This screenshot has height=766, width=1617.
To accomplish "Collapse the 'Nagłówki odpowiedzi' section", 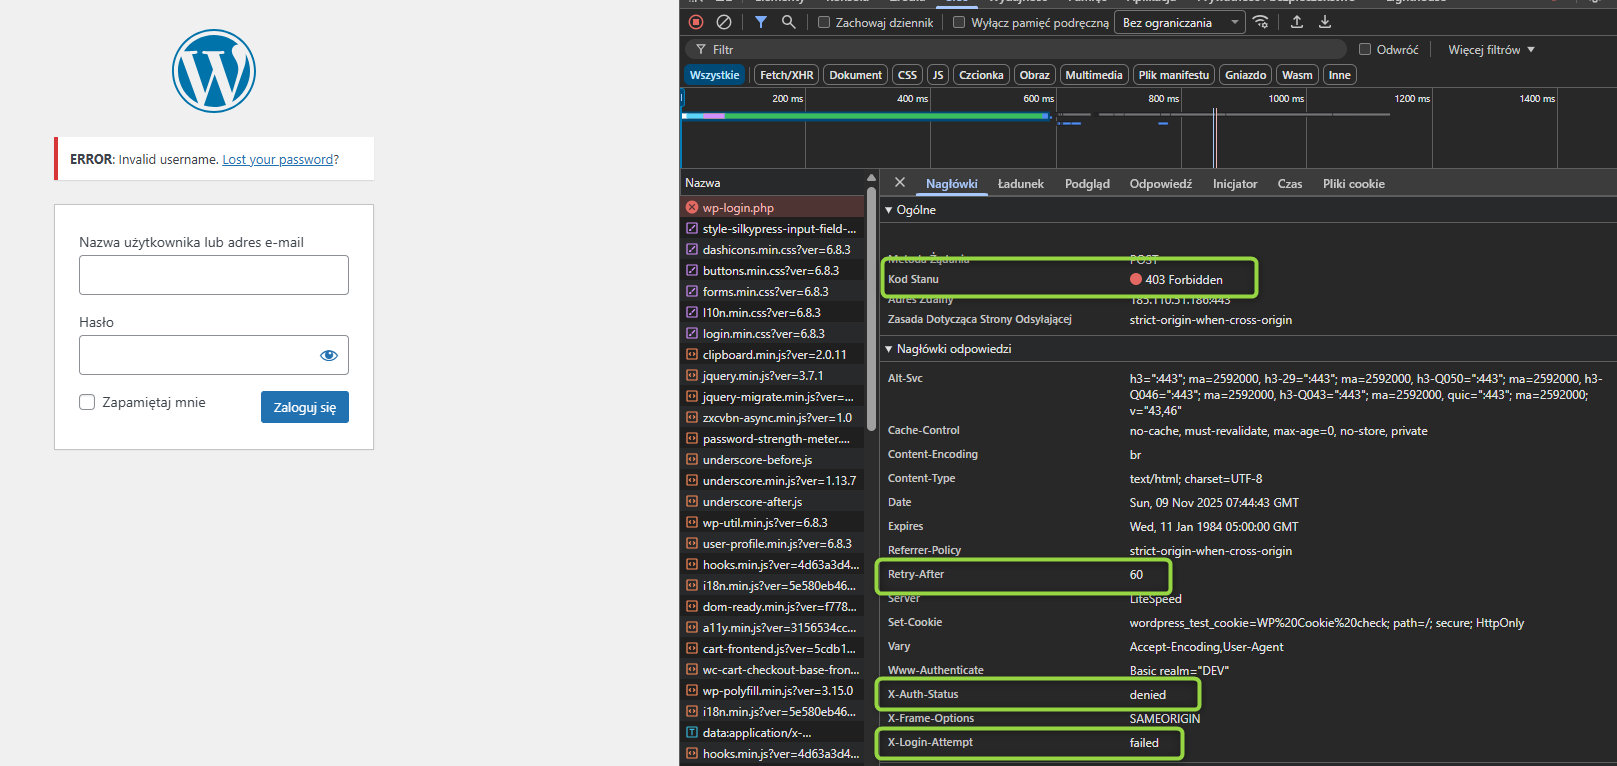I will point(888,349).
